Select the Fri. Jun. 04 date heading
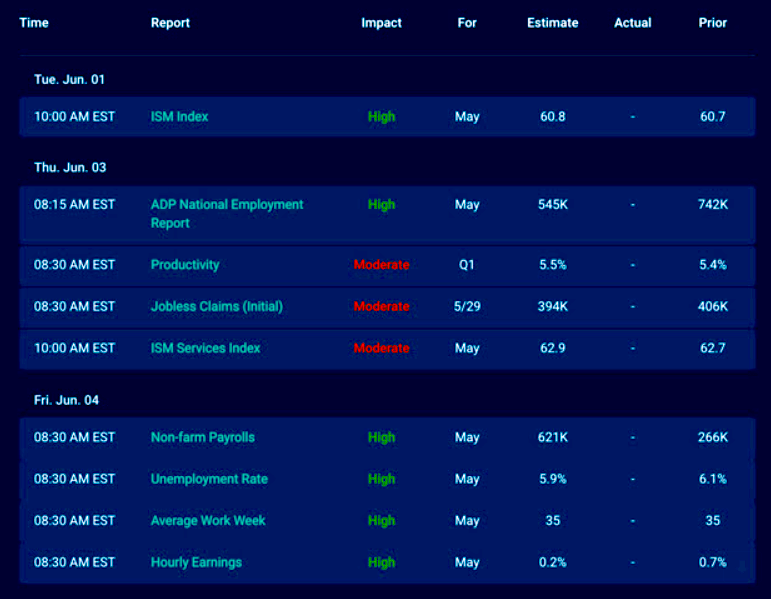The image size is (771, 599). [67, 400]
